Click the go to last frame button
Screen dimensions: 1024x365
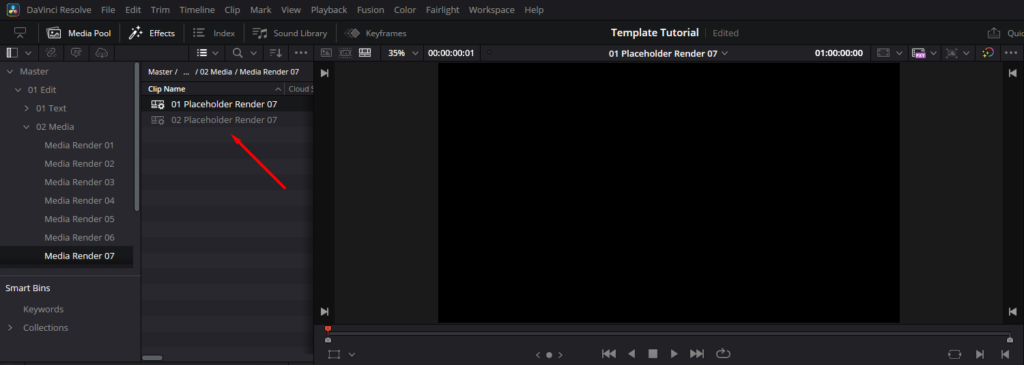pyautogui.click(x=697, y=354)
